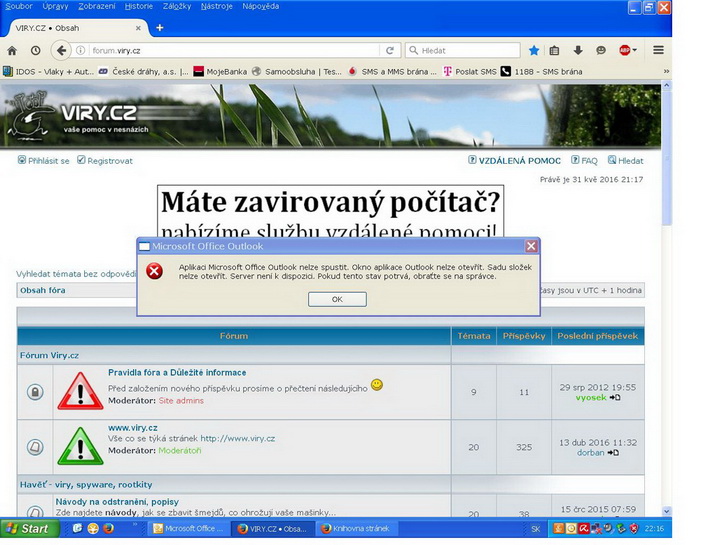Screen dimensions: 726x545
Task: Open the 1188 SMS brána bookmark
Action: pos(542,71)
